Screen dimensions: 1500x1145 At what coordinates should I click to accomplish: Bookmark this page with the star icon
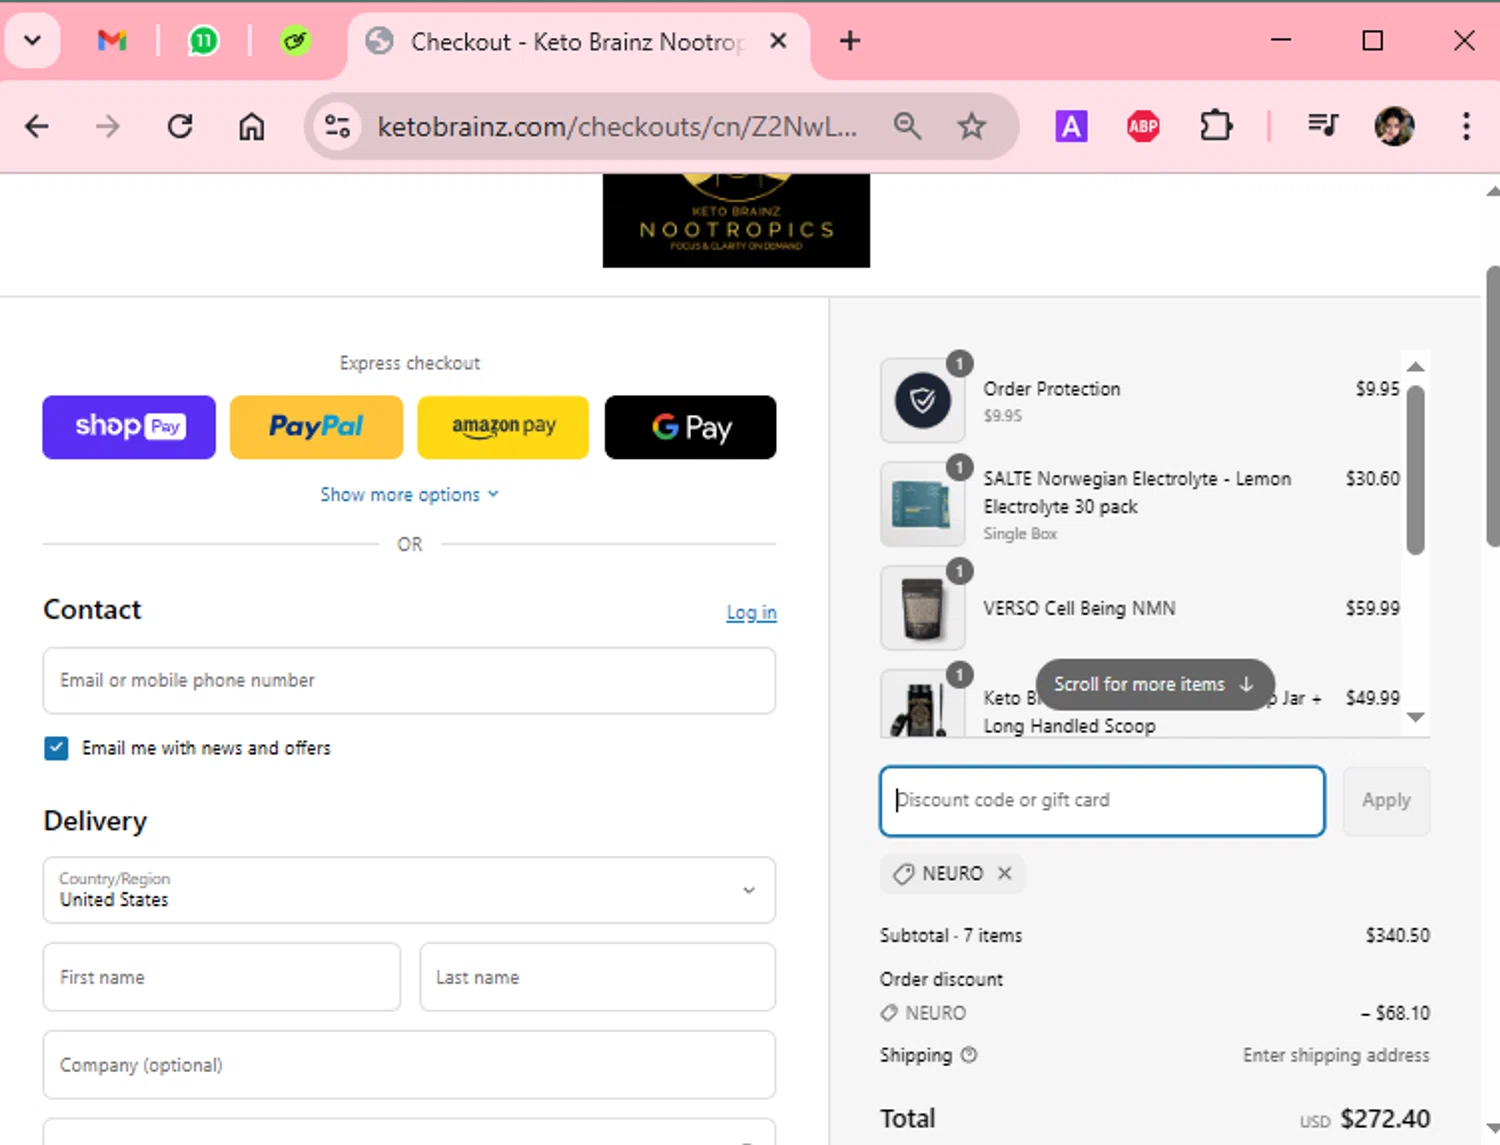tap(971, 126)
